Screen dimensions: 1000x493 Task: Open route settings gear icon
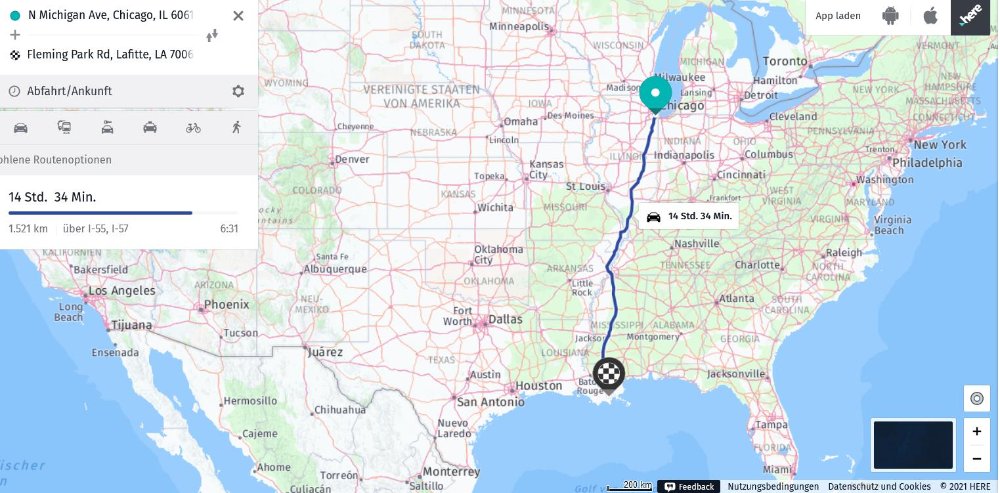238,91
